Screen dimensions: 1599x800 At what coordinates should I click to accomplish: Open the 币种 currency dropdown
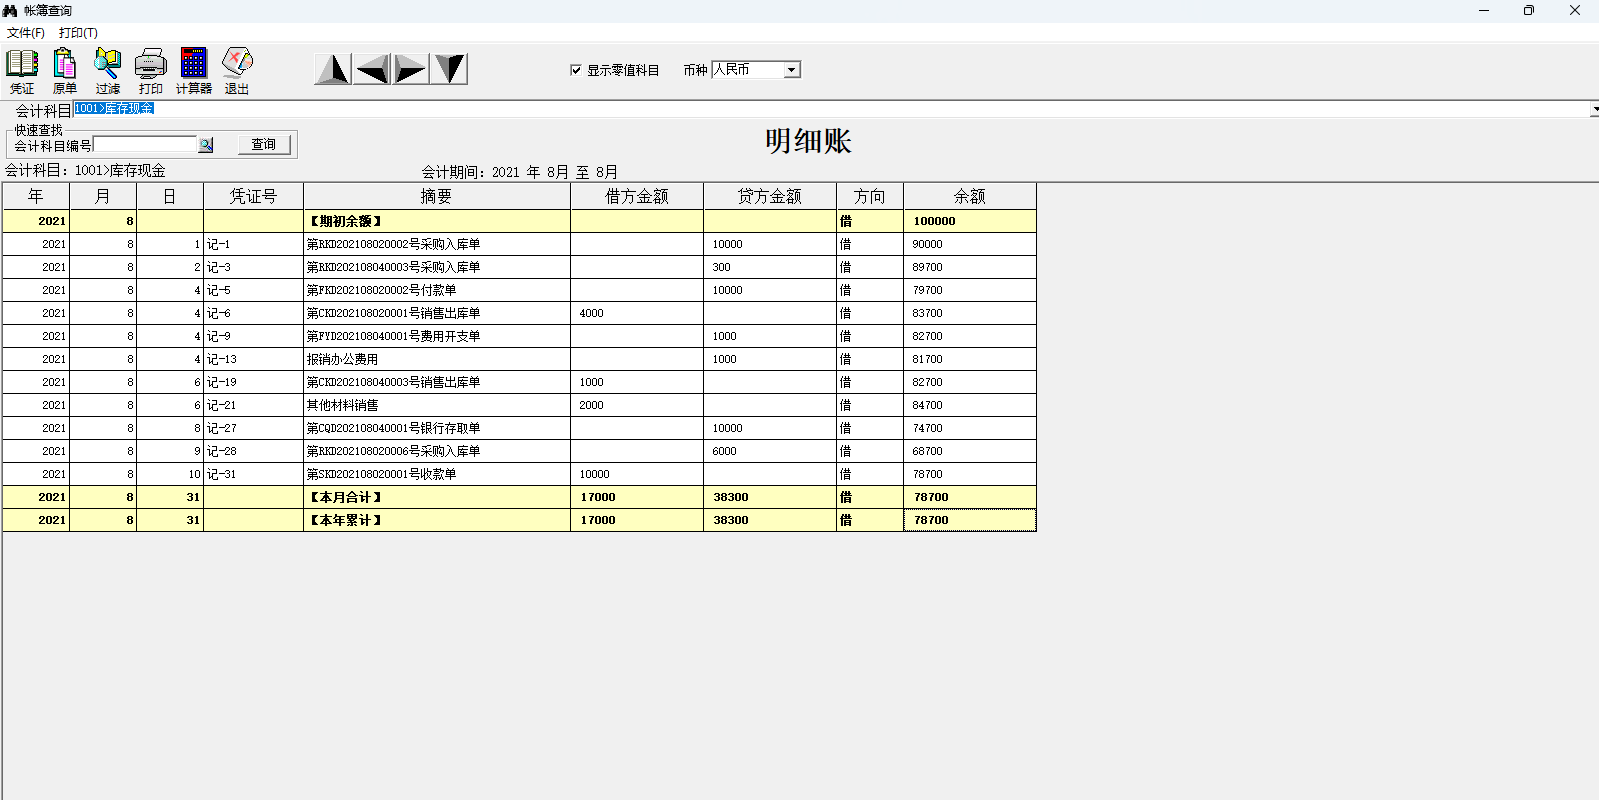tap(791, 70)
